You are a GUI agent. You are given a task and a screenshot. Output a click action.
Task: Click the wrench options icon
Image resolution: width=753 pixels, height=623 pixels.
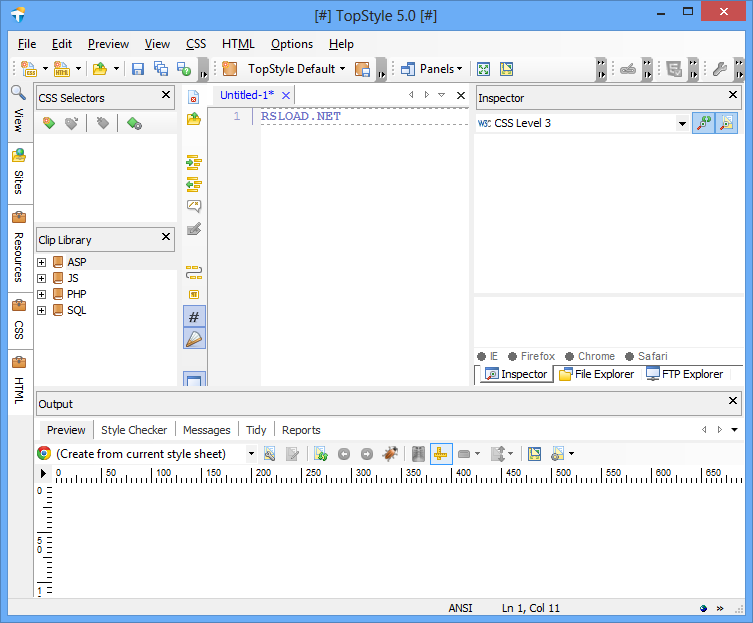(x=719, y=69)
